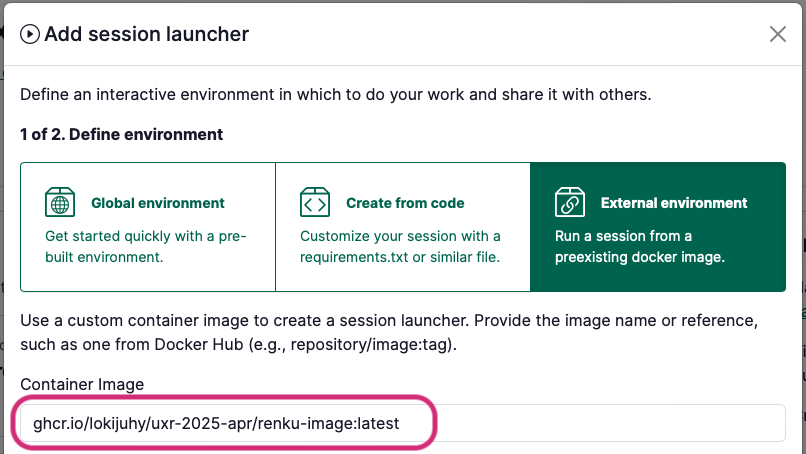Click the code brackets icon for Create from code
The width and height of the screenshot is (806, 454).
pos(315,202)
